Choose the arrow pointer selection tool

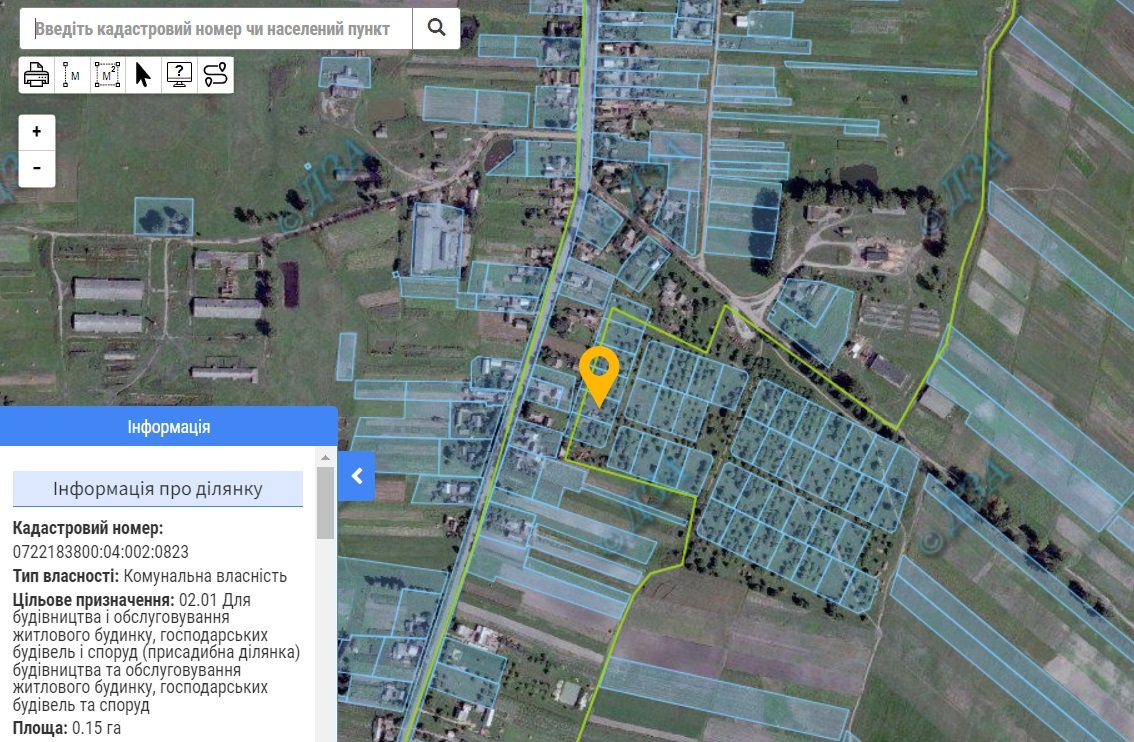click(143, 75)
